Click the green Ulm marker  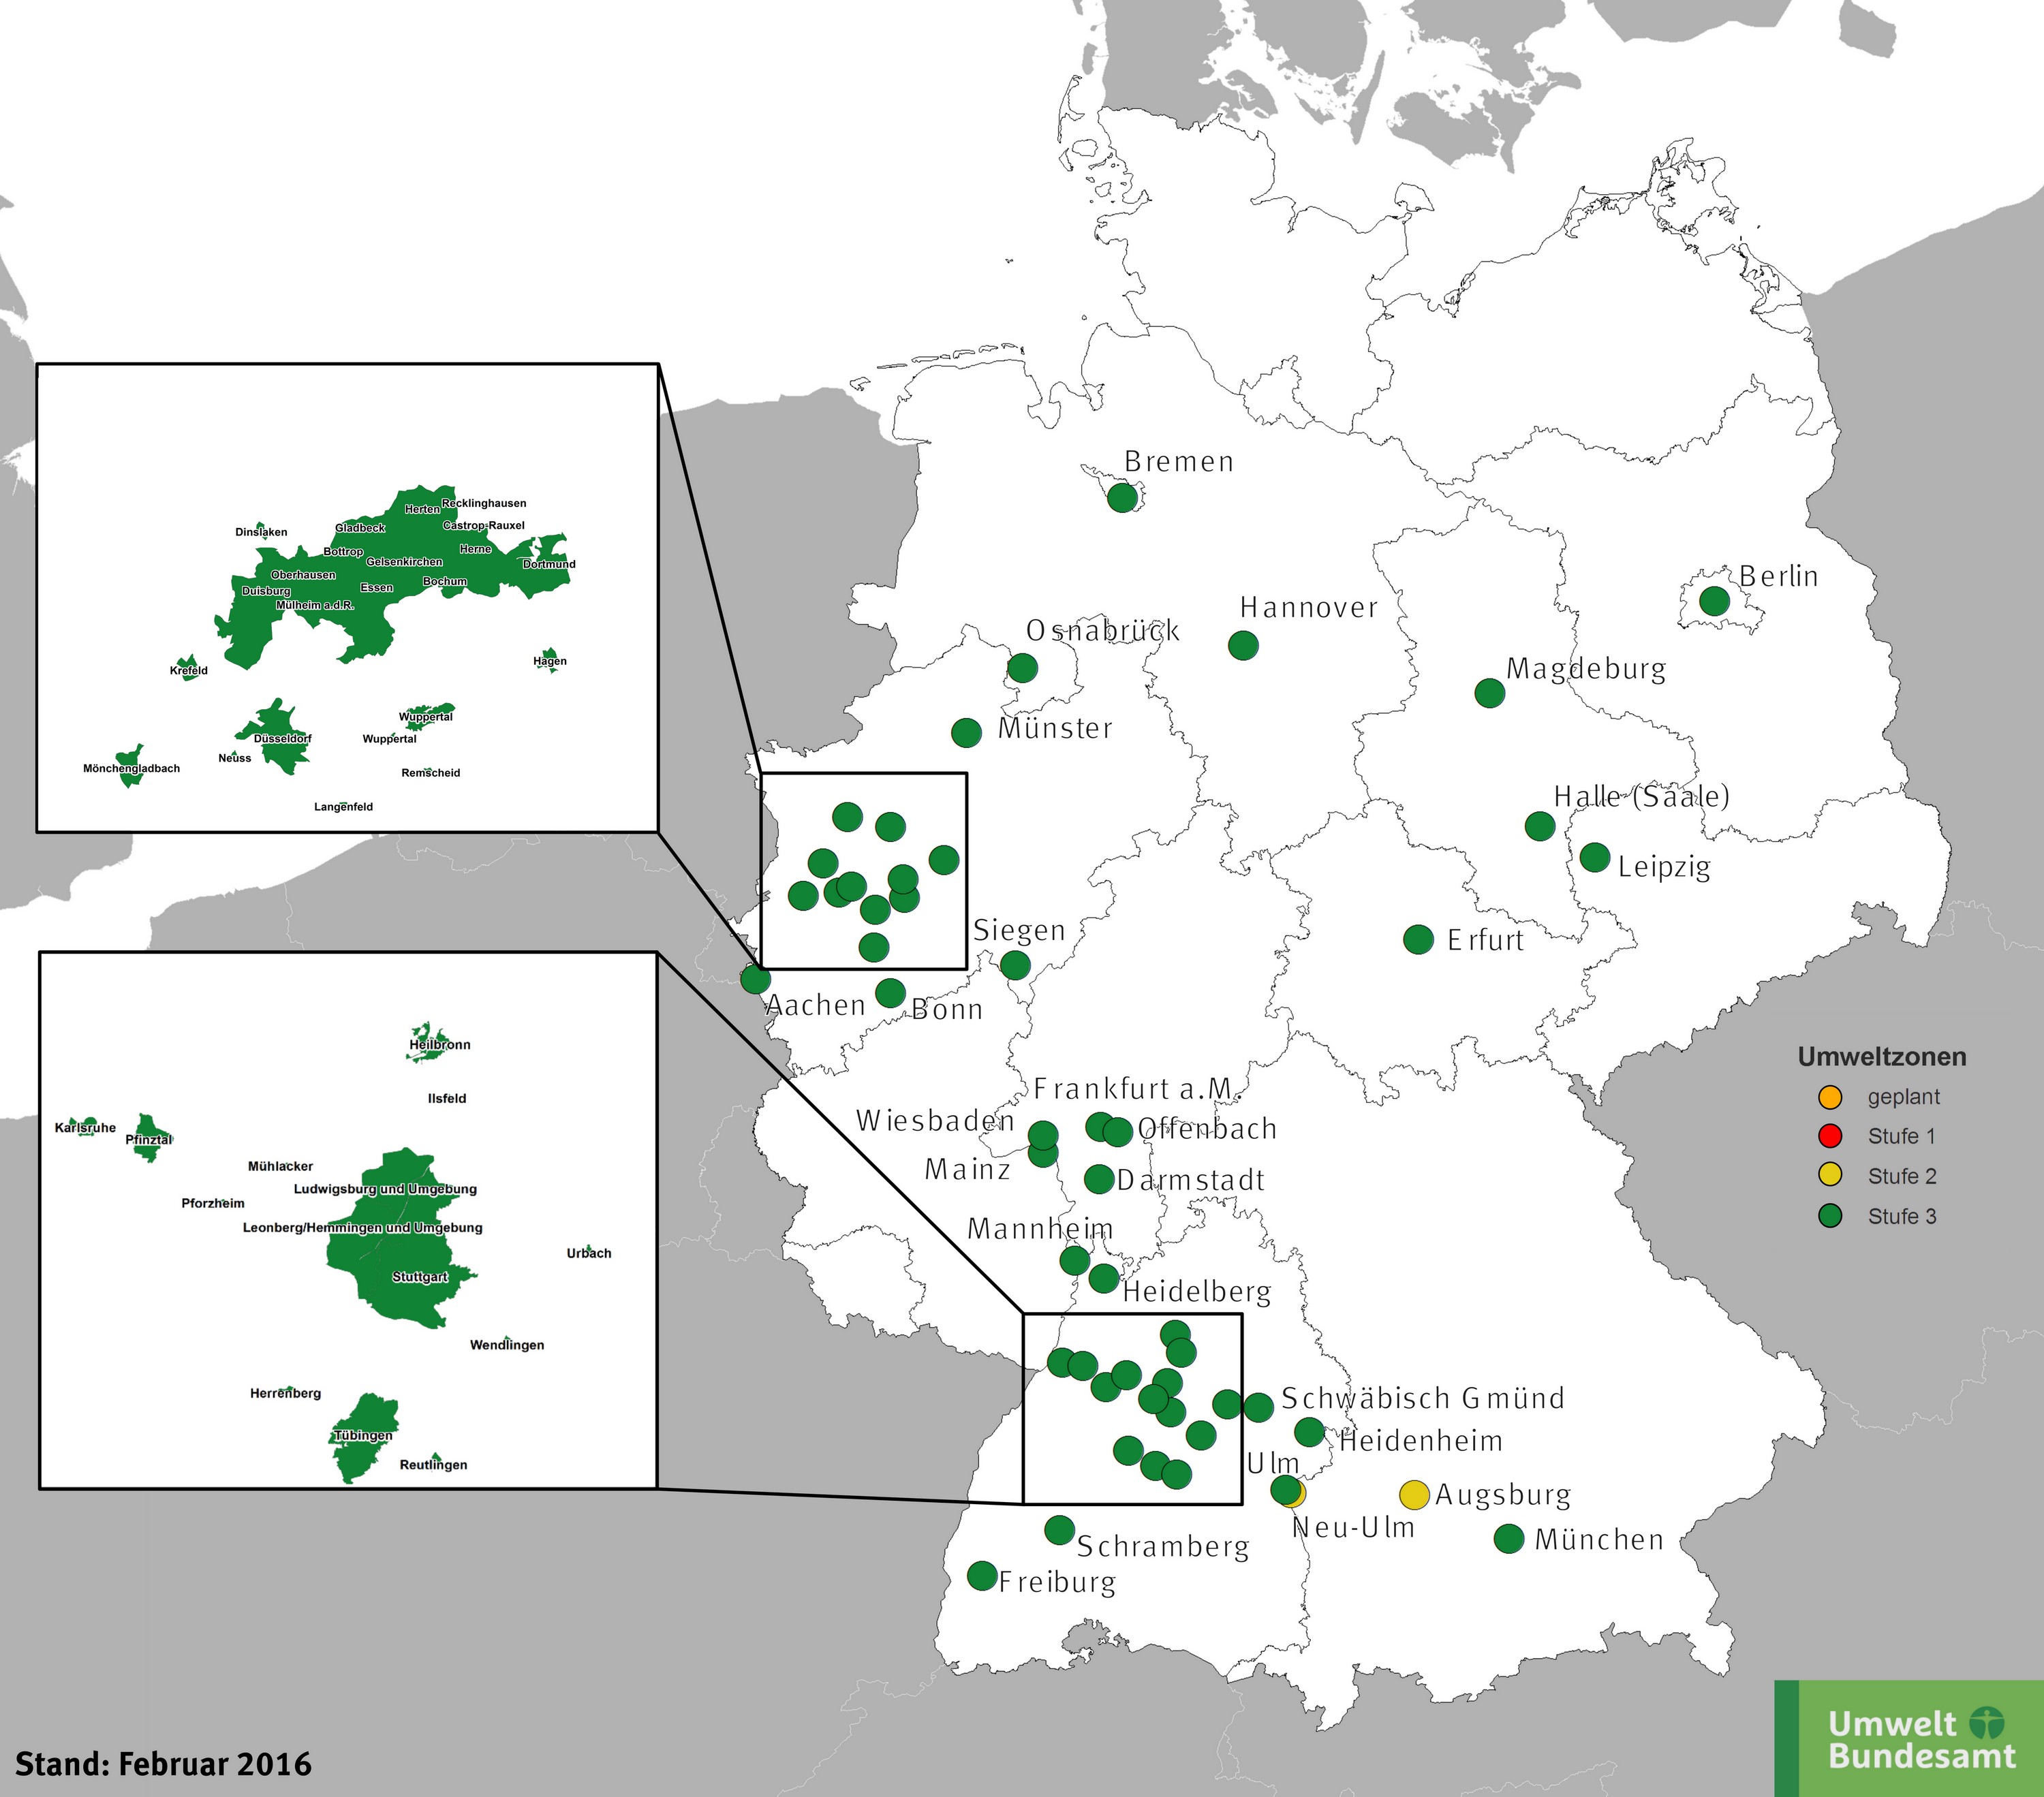(x=1284, y=1489)
